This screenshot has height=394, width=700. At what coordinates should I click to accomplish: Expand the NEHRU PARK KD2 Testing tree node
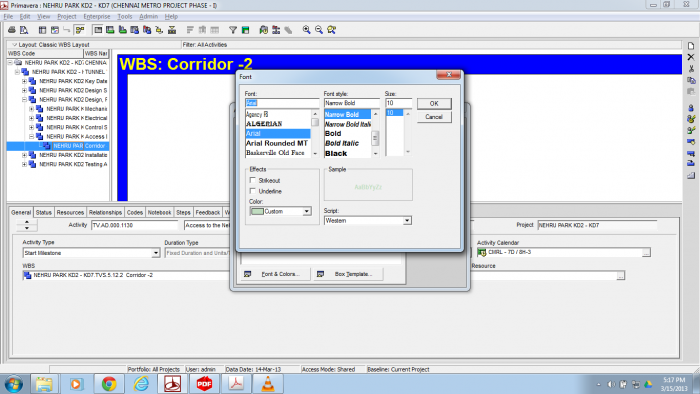coord(25,164)
